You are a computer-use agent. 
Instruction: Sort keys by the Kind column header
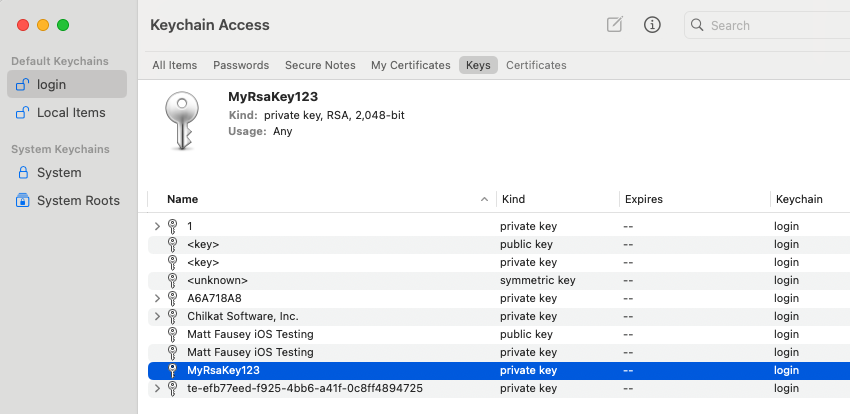coord(513,199)
